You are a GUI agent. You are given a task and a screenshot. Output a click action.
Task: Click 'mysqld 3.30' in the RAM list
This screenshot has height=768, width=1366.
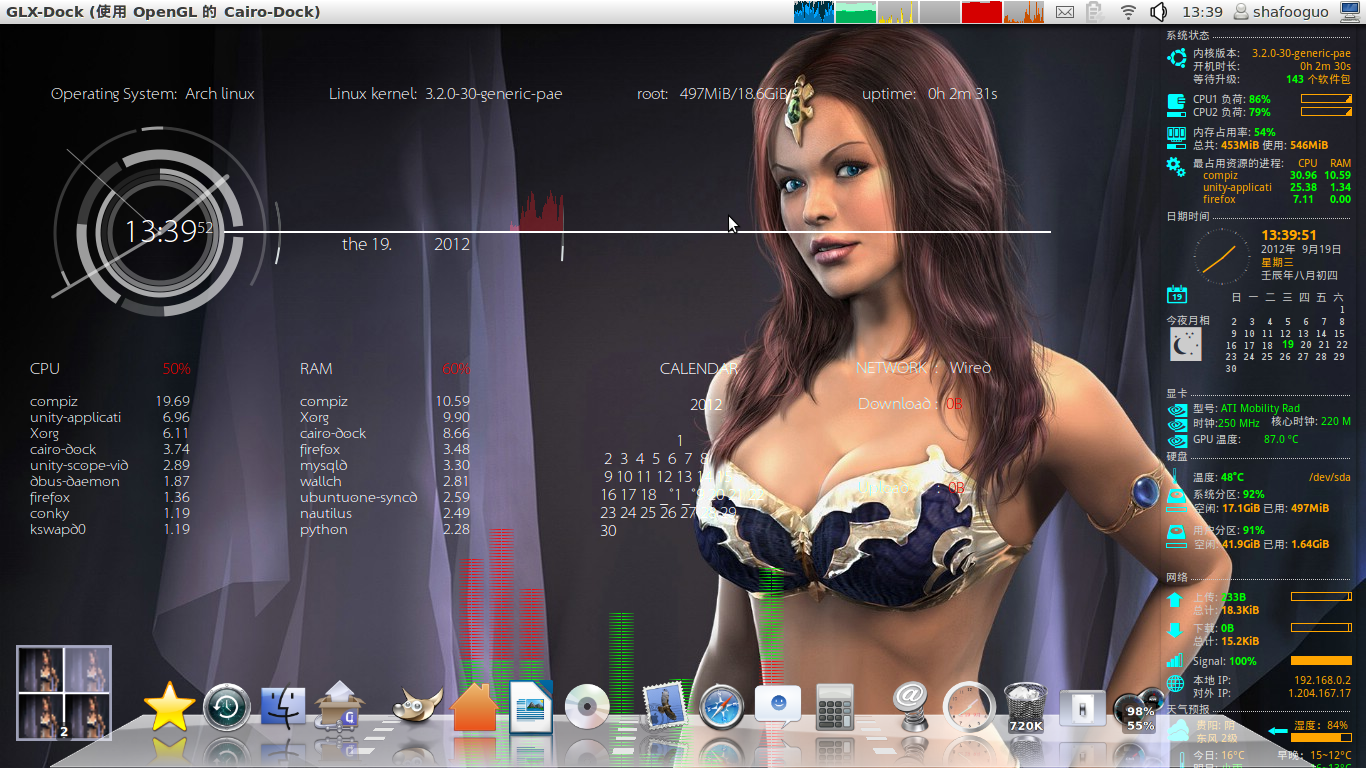tap(385, 465)
